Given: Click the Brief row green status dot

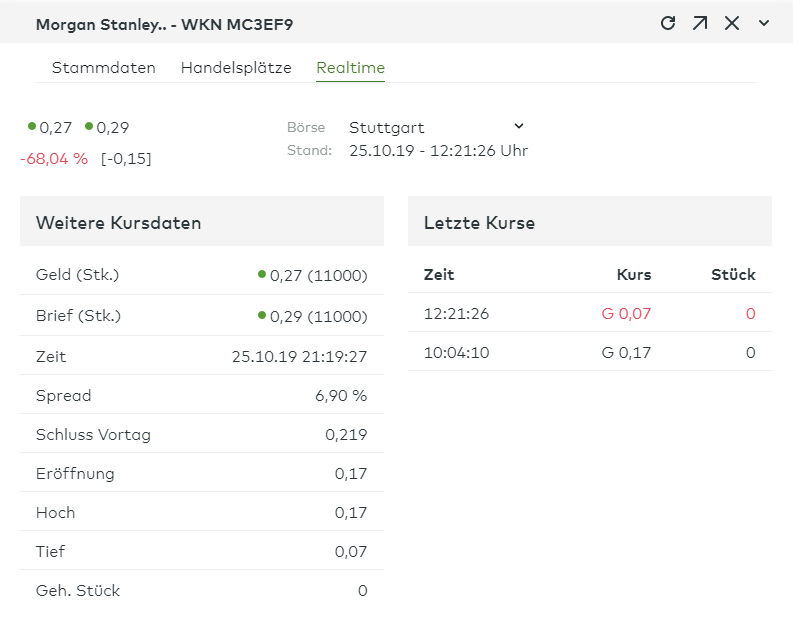Looking at the screenshot, I should pos(262,315).
